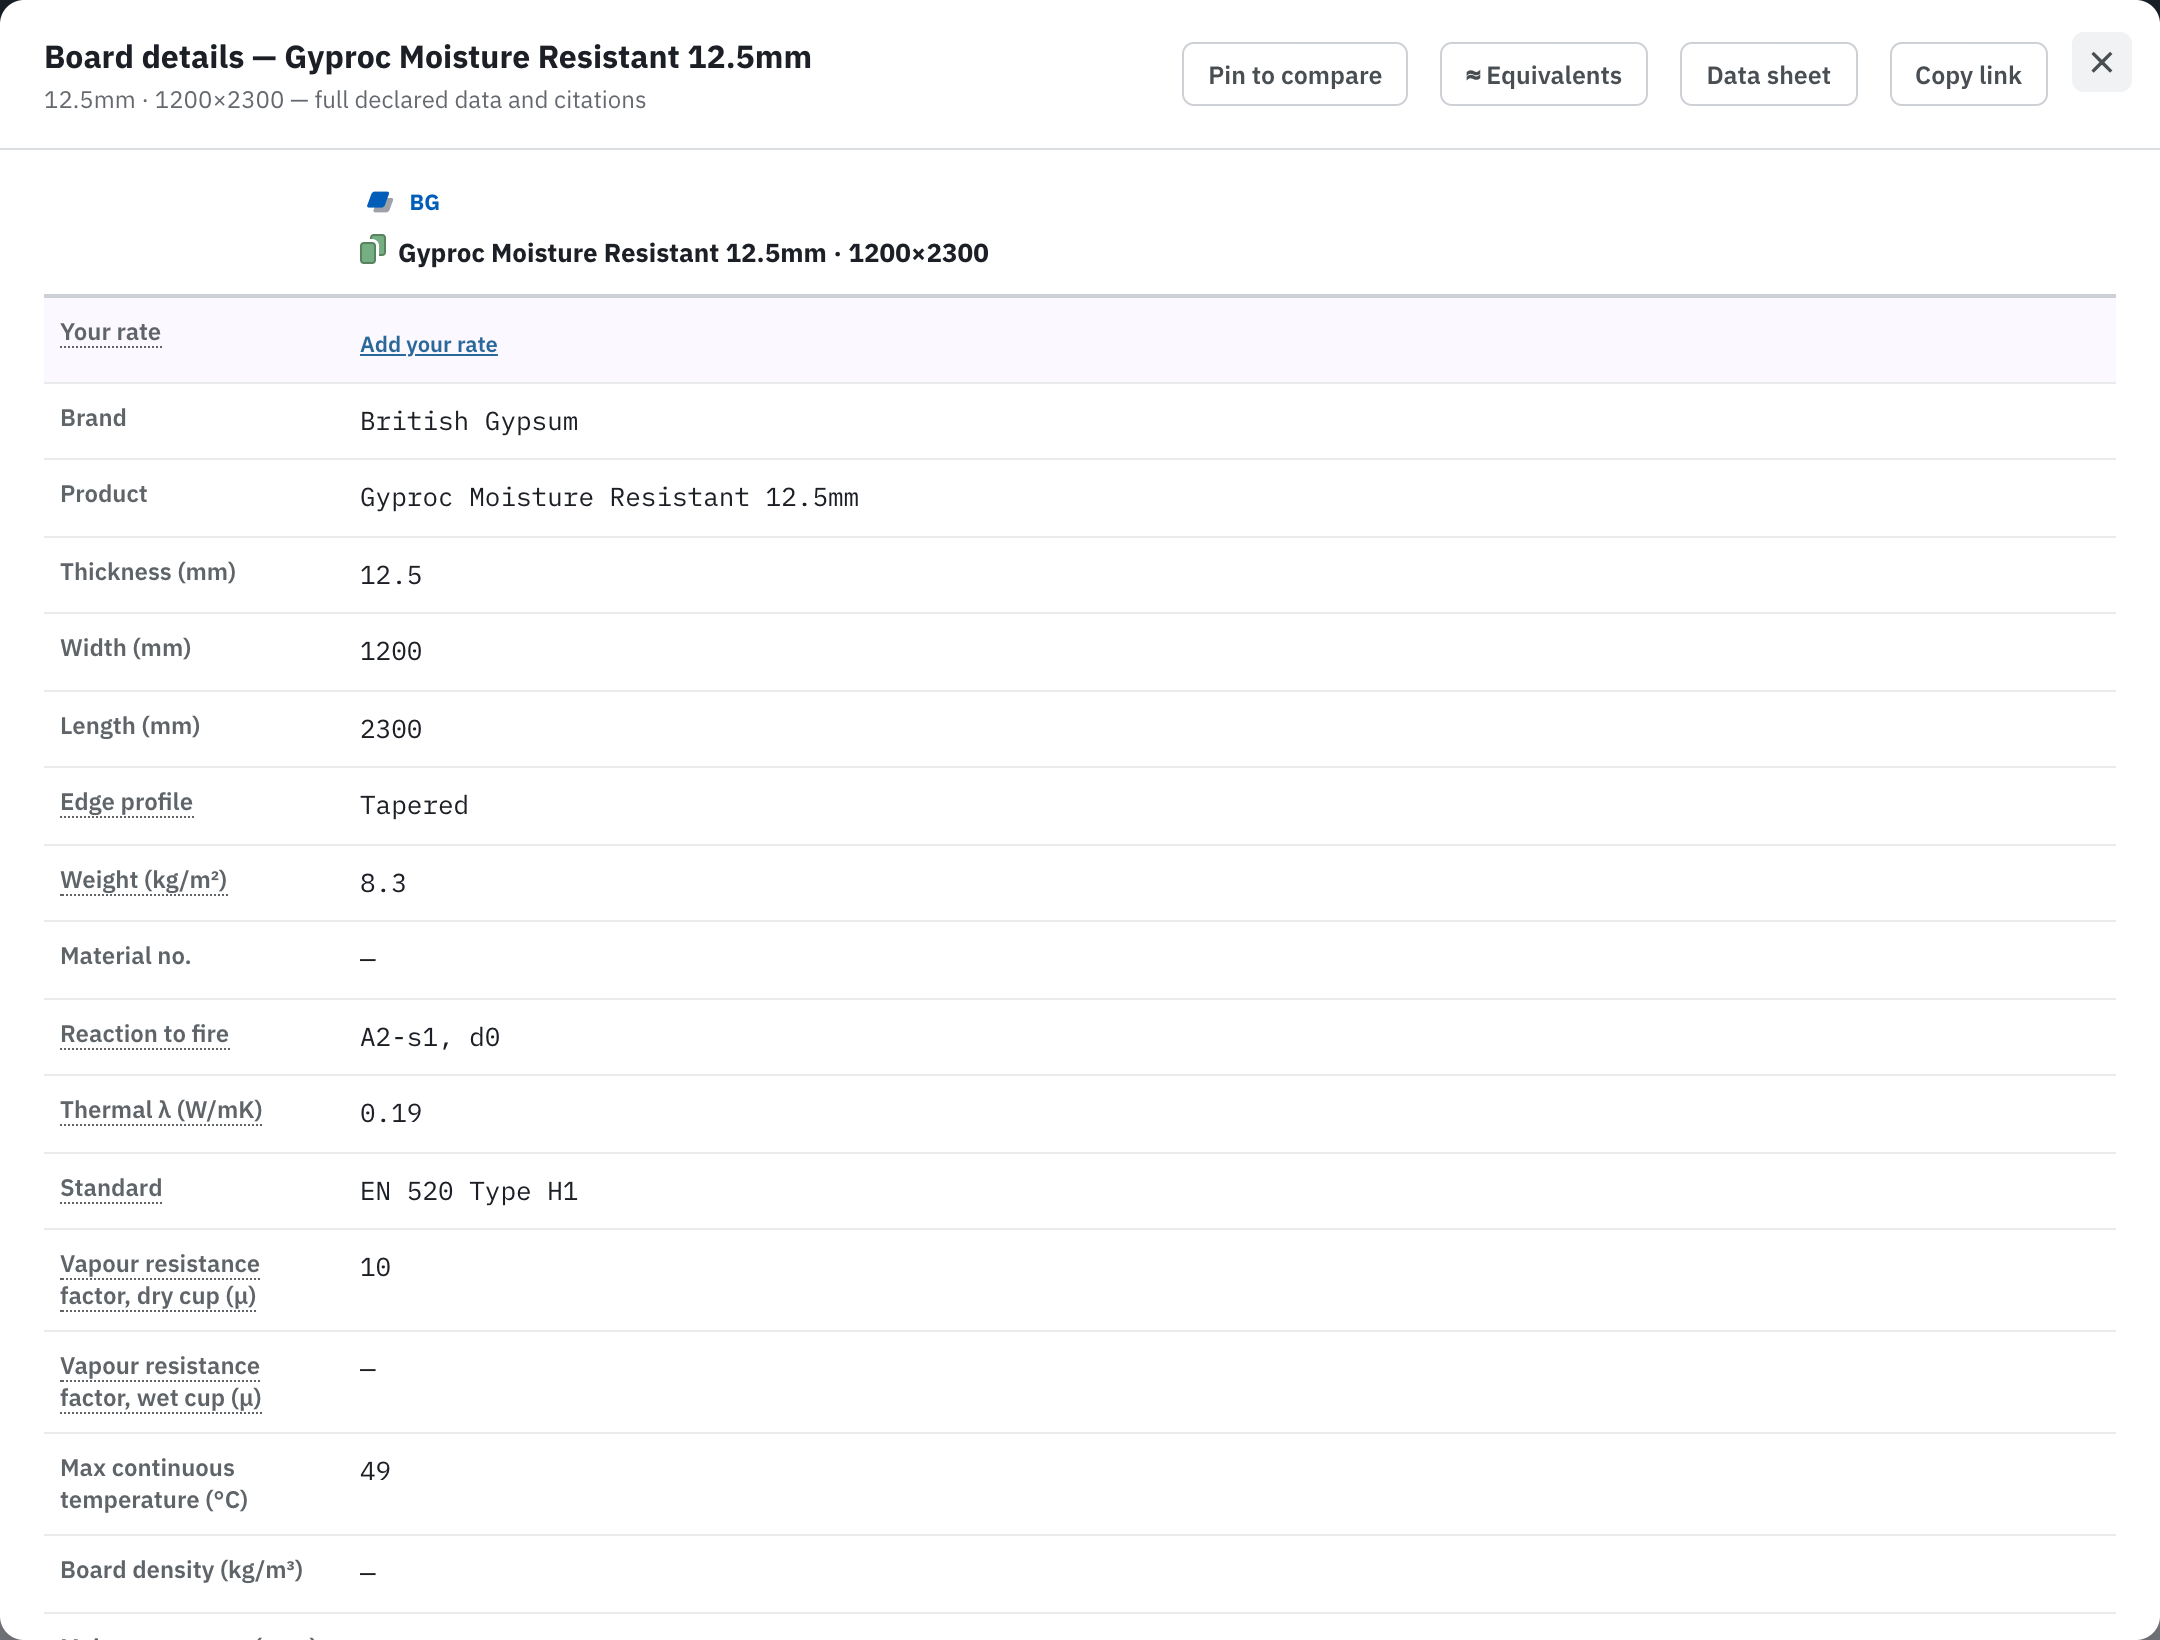
Task: Click the green board icon beside product name
Action: click(x=373, y=250)
